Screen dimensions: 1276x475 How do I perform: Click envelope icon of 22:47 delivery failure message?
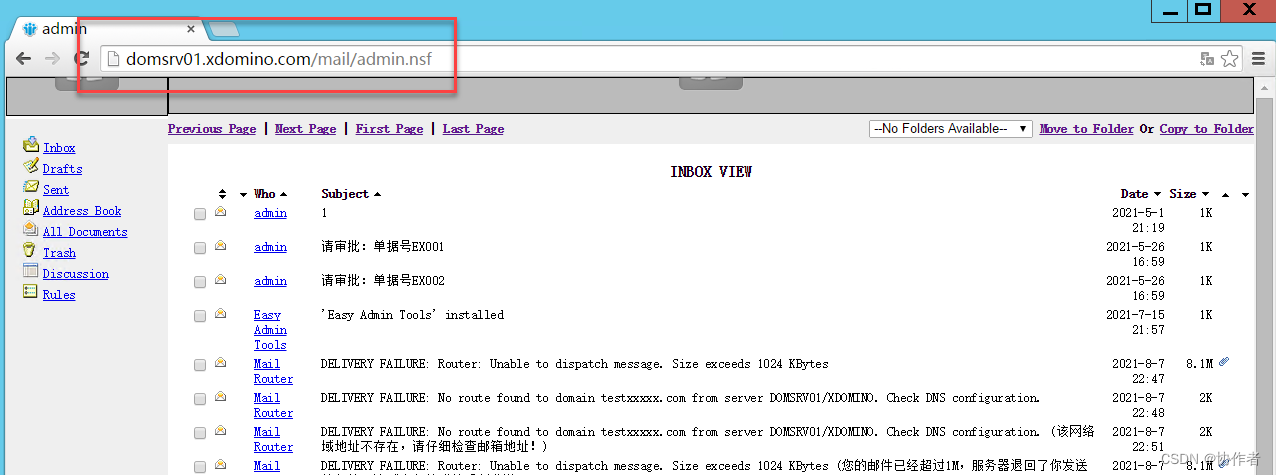[221, 363]
